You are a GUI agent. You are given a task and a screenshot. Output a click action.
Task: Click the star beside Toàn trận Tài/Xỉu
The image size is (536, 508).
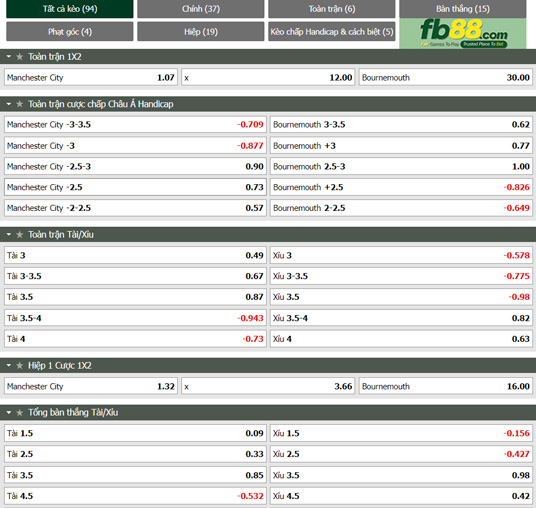tap(19, 235)
